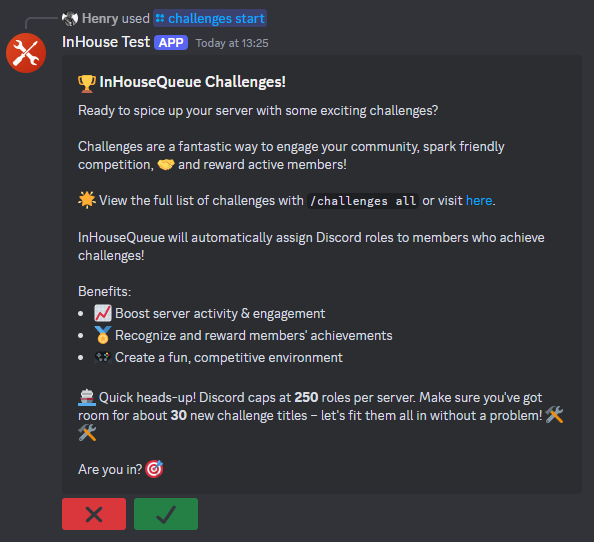Click Henry's small avatar in reply line

tap(70, 19)
